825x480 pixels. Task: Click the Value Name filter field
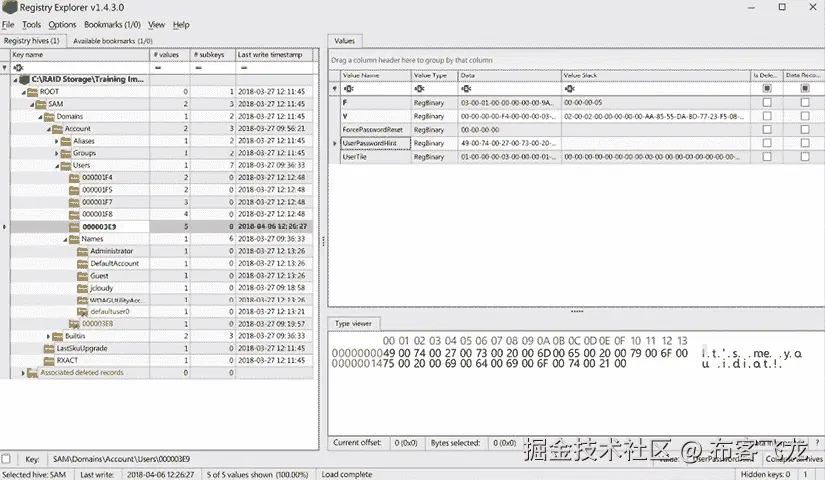[376, 88]
